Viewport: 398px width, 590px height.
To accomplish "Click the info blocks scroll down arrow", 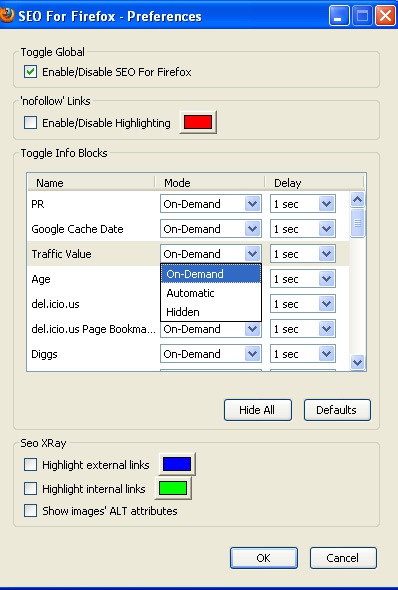I will (357, 362).
